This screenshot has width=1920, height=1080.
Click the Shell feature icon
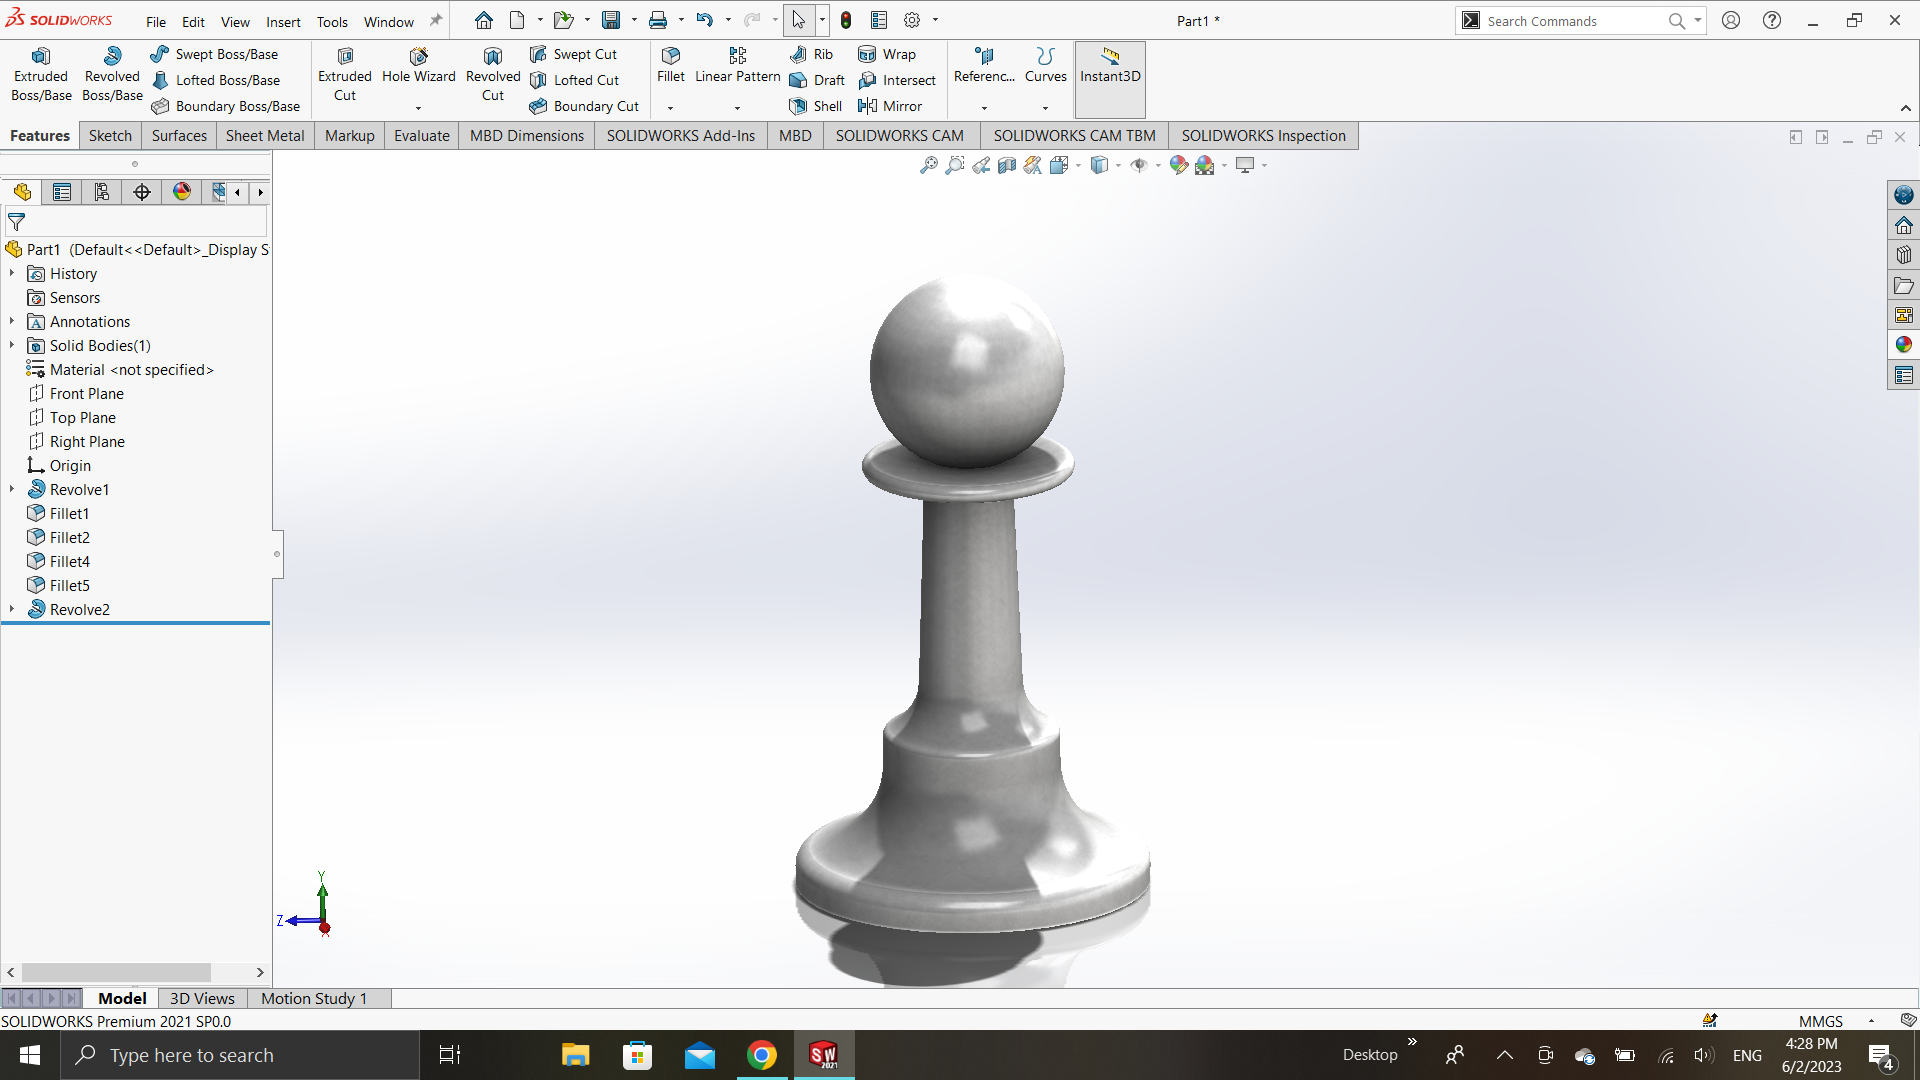(x=798, y=106)
